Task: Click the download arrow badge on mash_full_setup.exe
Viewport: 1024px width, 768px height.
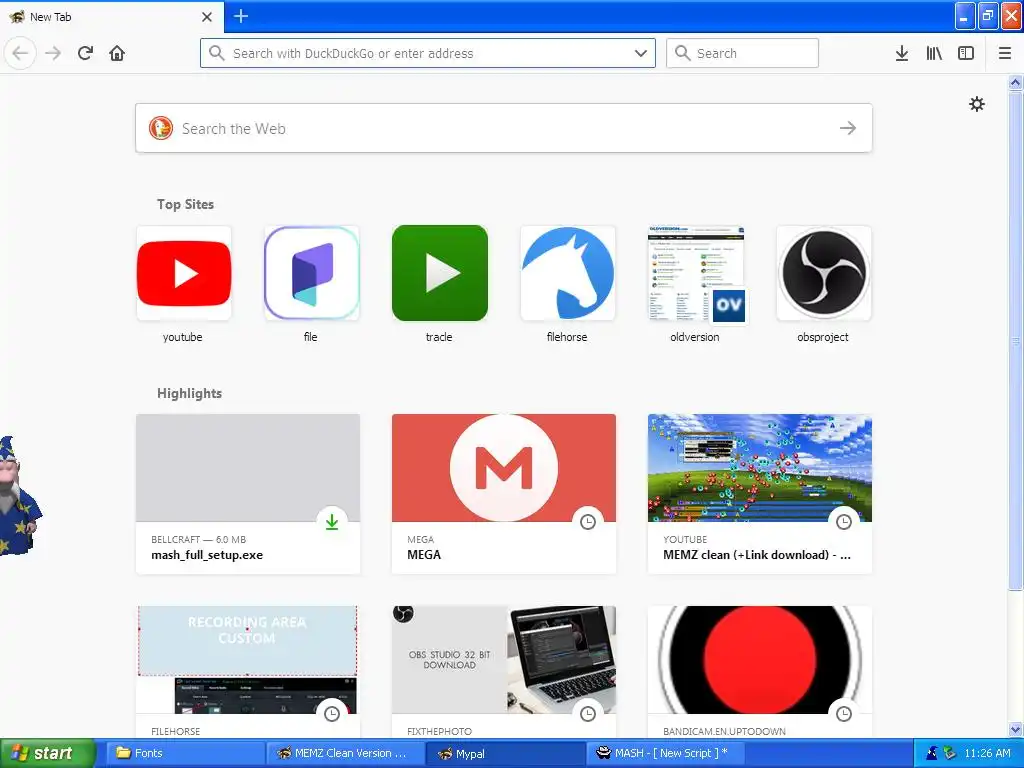Action: pos(332,522)
